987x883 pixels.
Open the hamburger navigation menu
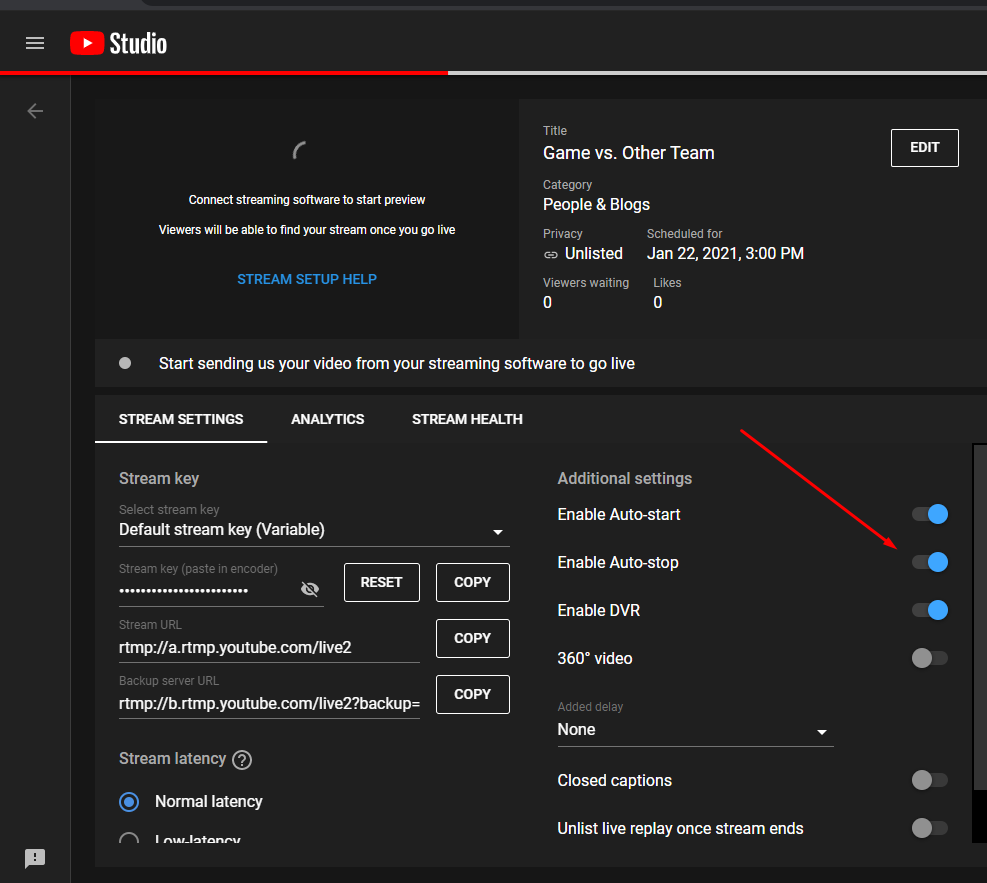tap(35, 43)
